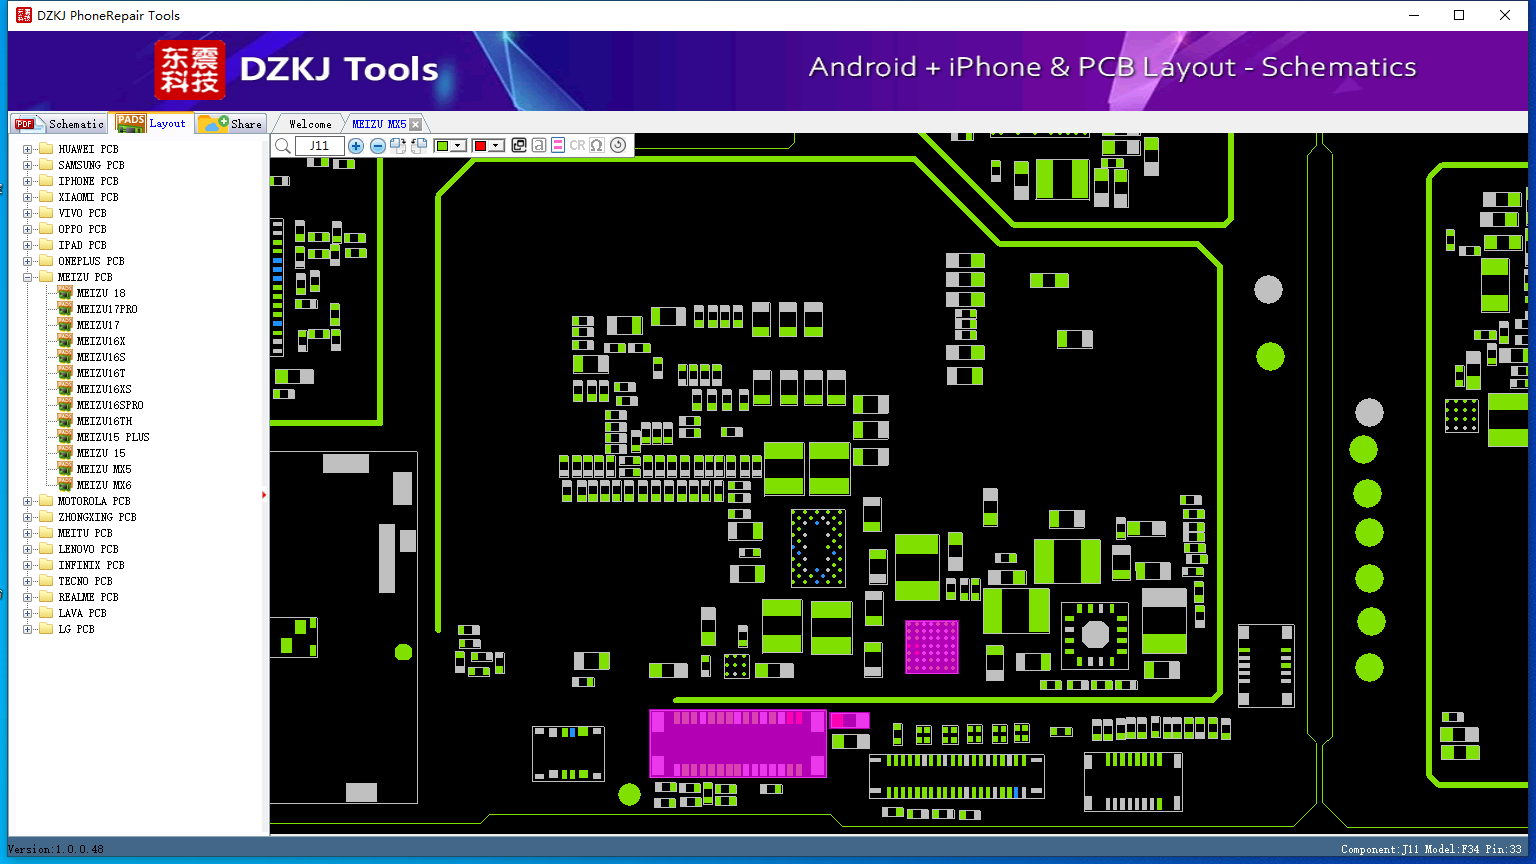
Task: Open the red color dropdown arrow
Action: pos(497,146)
